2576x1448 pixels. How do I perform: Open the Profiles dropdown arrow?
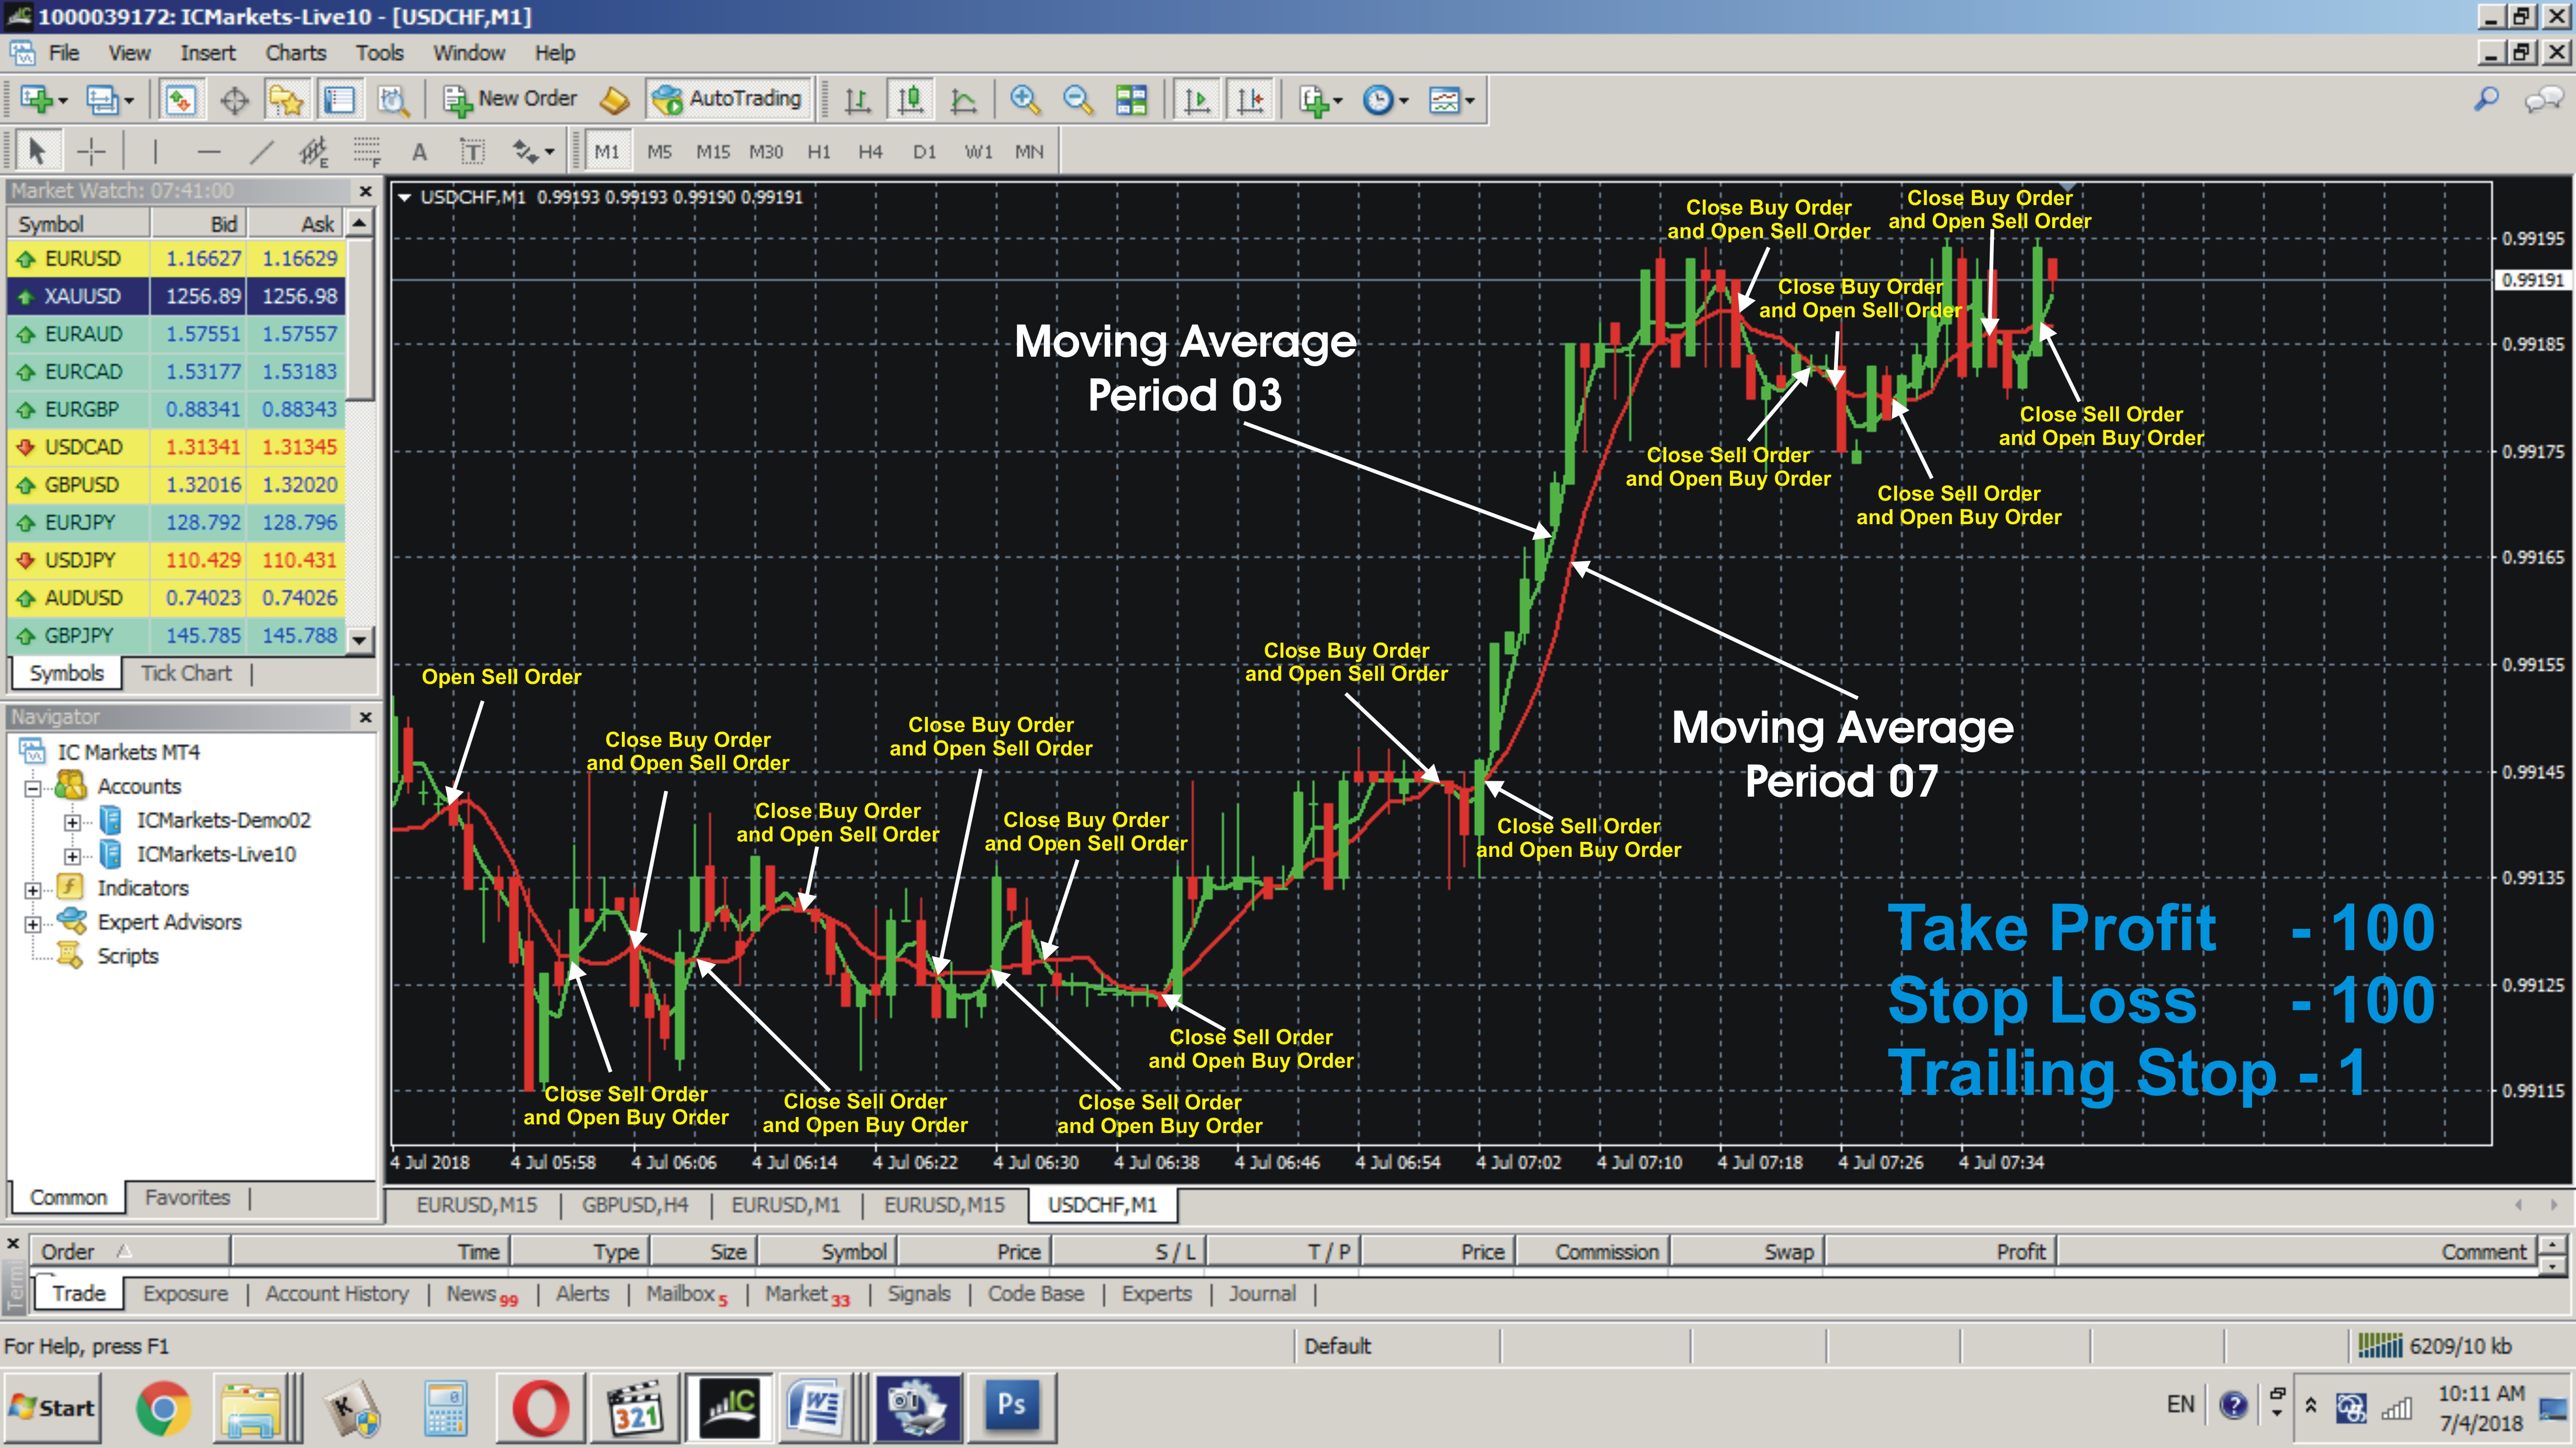[128, 101]
